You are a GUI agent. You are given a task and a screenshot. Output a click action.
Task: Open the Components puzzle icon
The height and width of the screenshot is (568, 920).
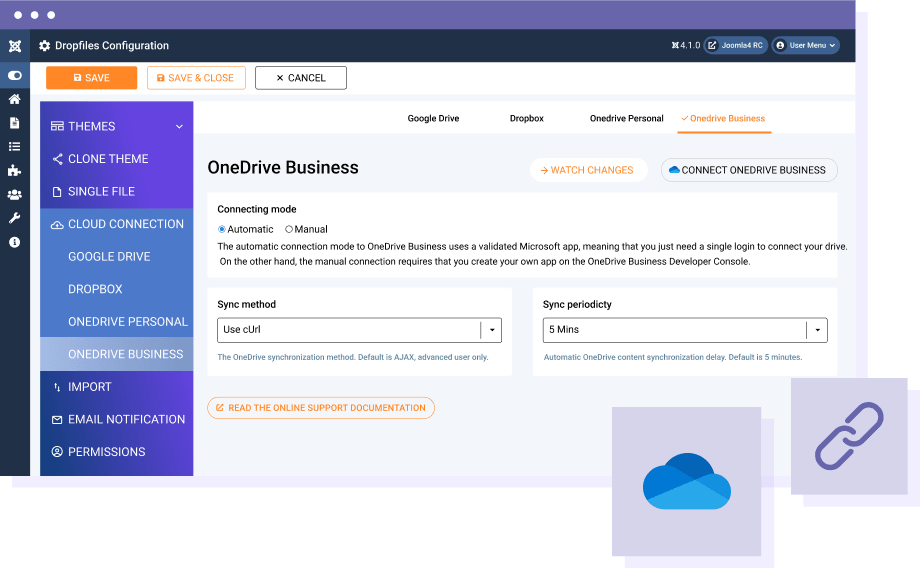[15, 171]
